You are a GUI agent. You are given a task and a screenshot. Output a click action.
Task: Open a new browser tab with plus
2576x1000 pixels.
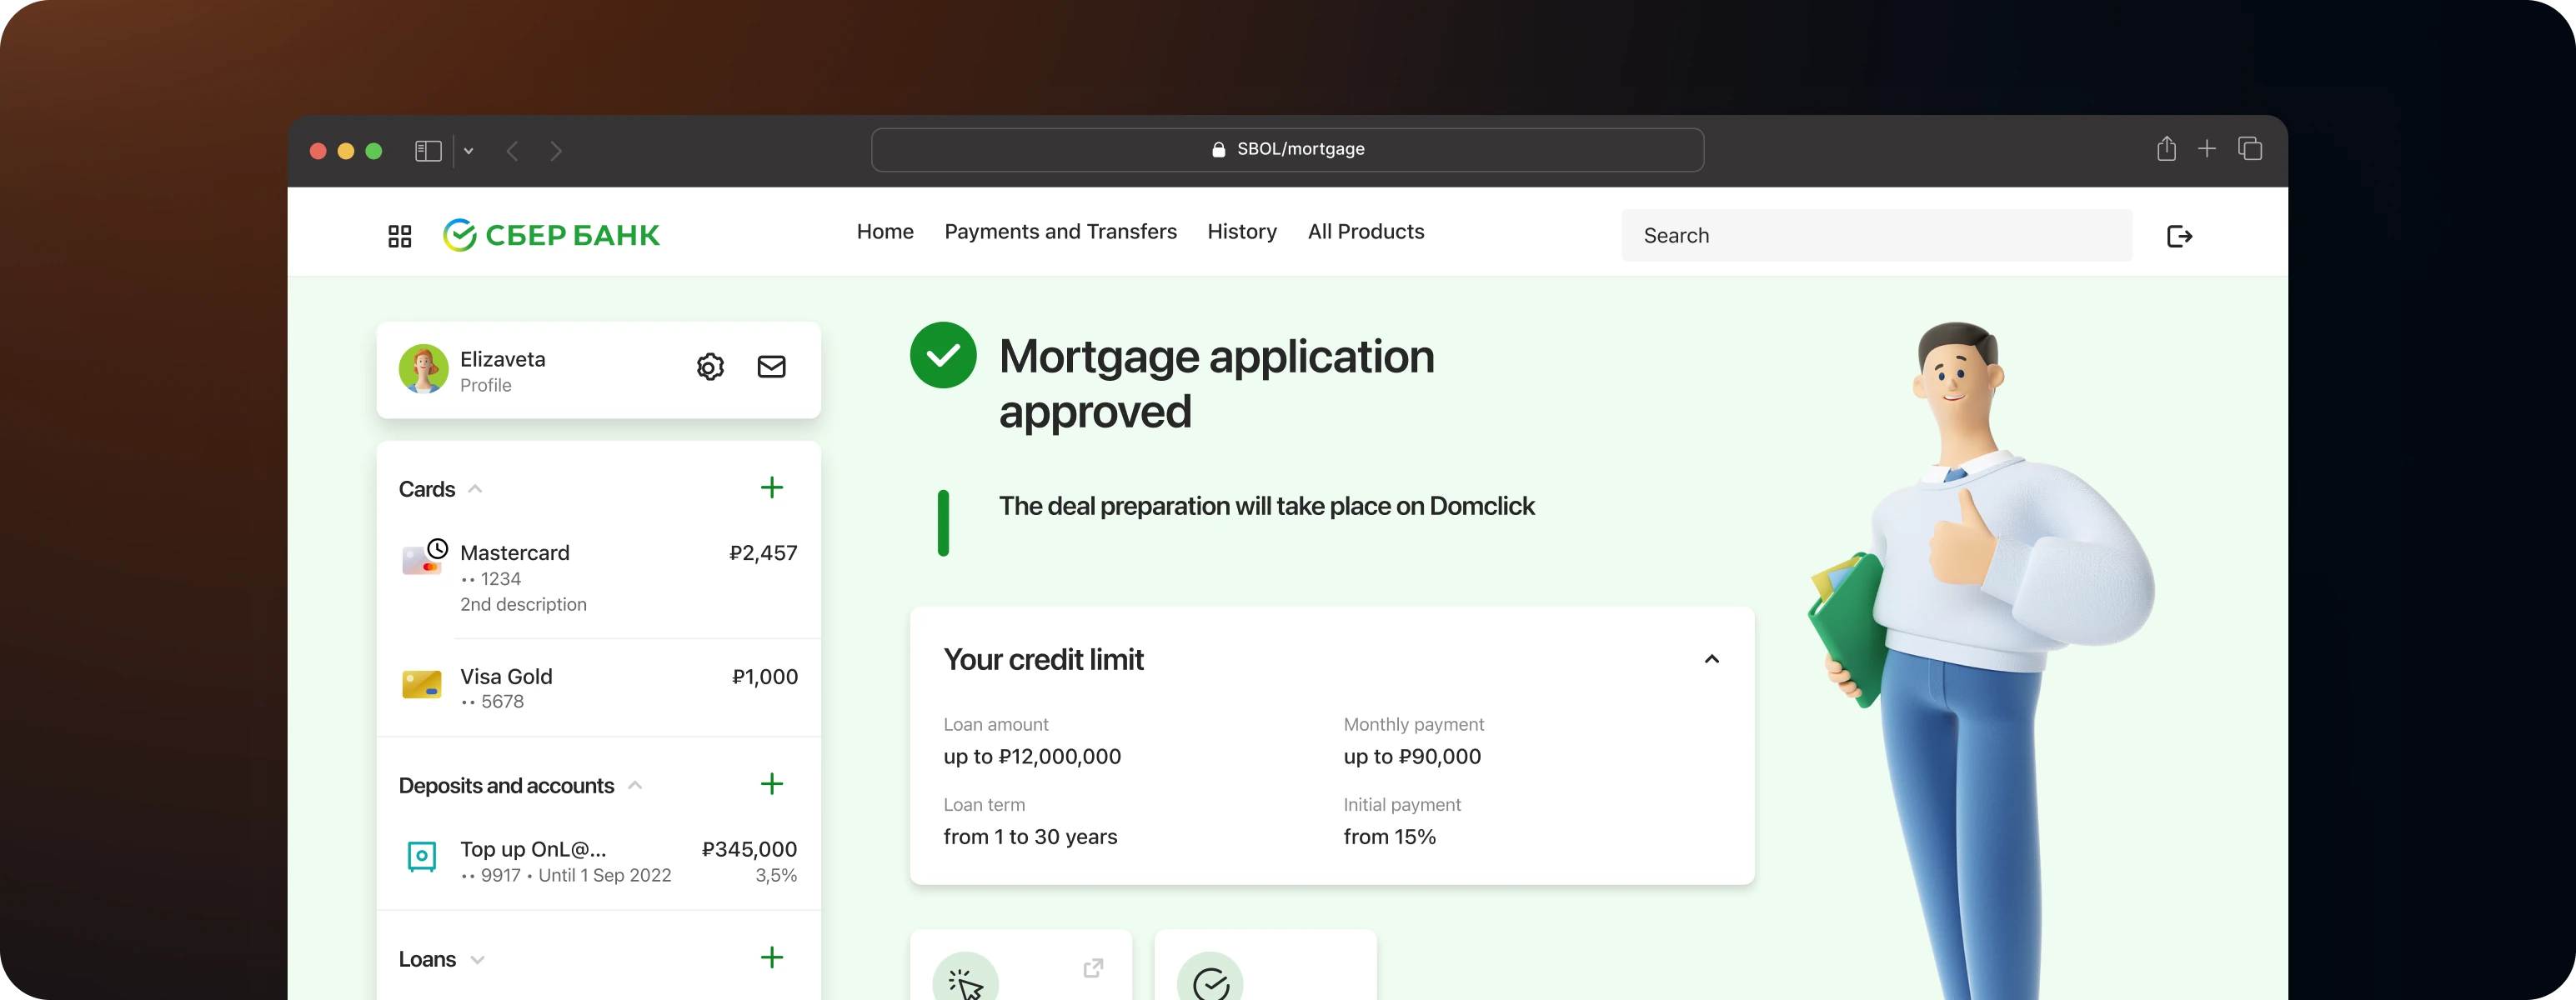2207,149
